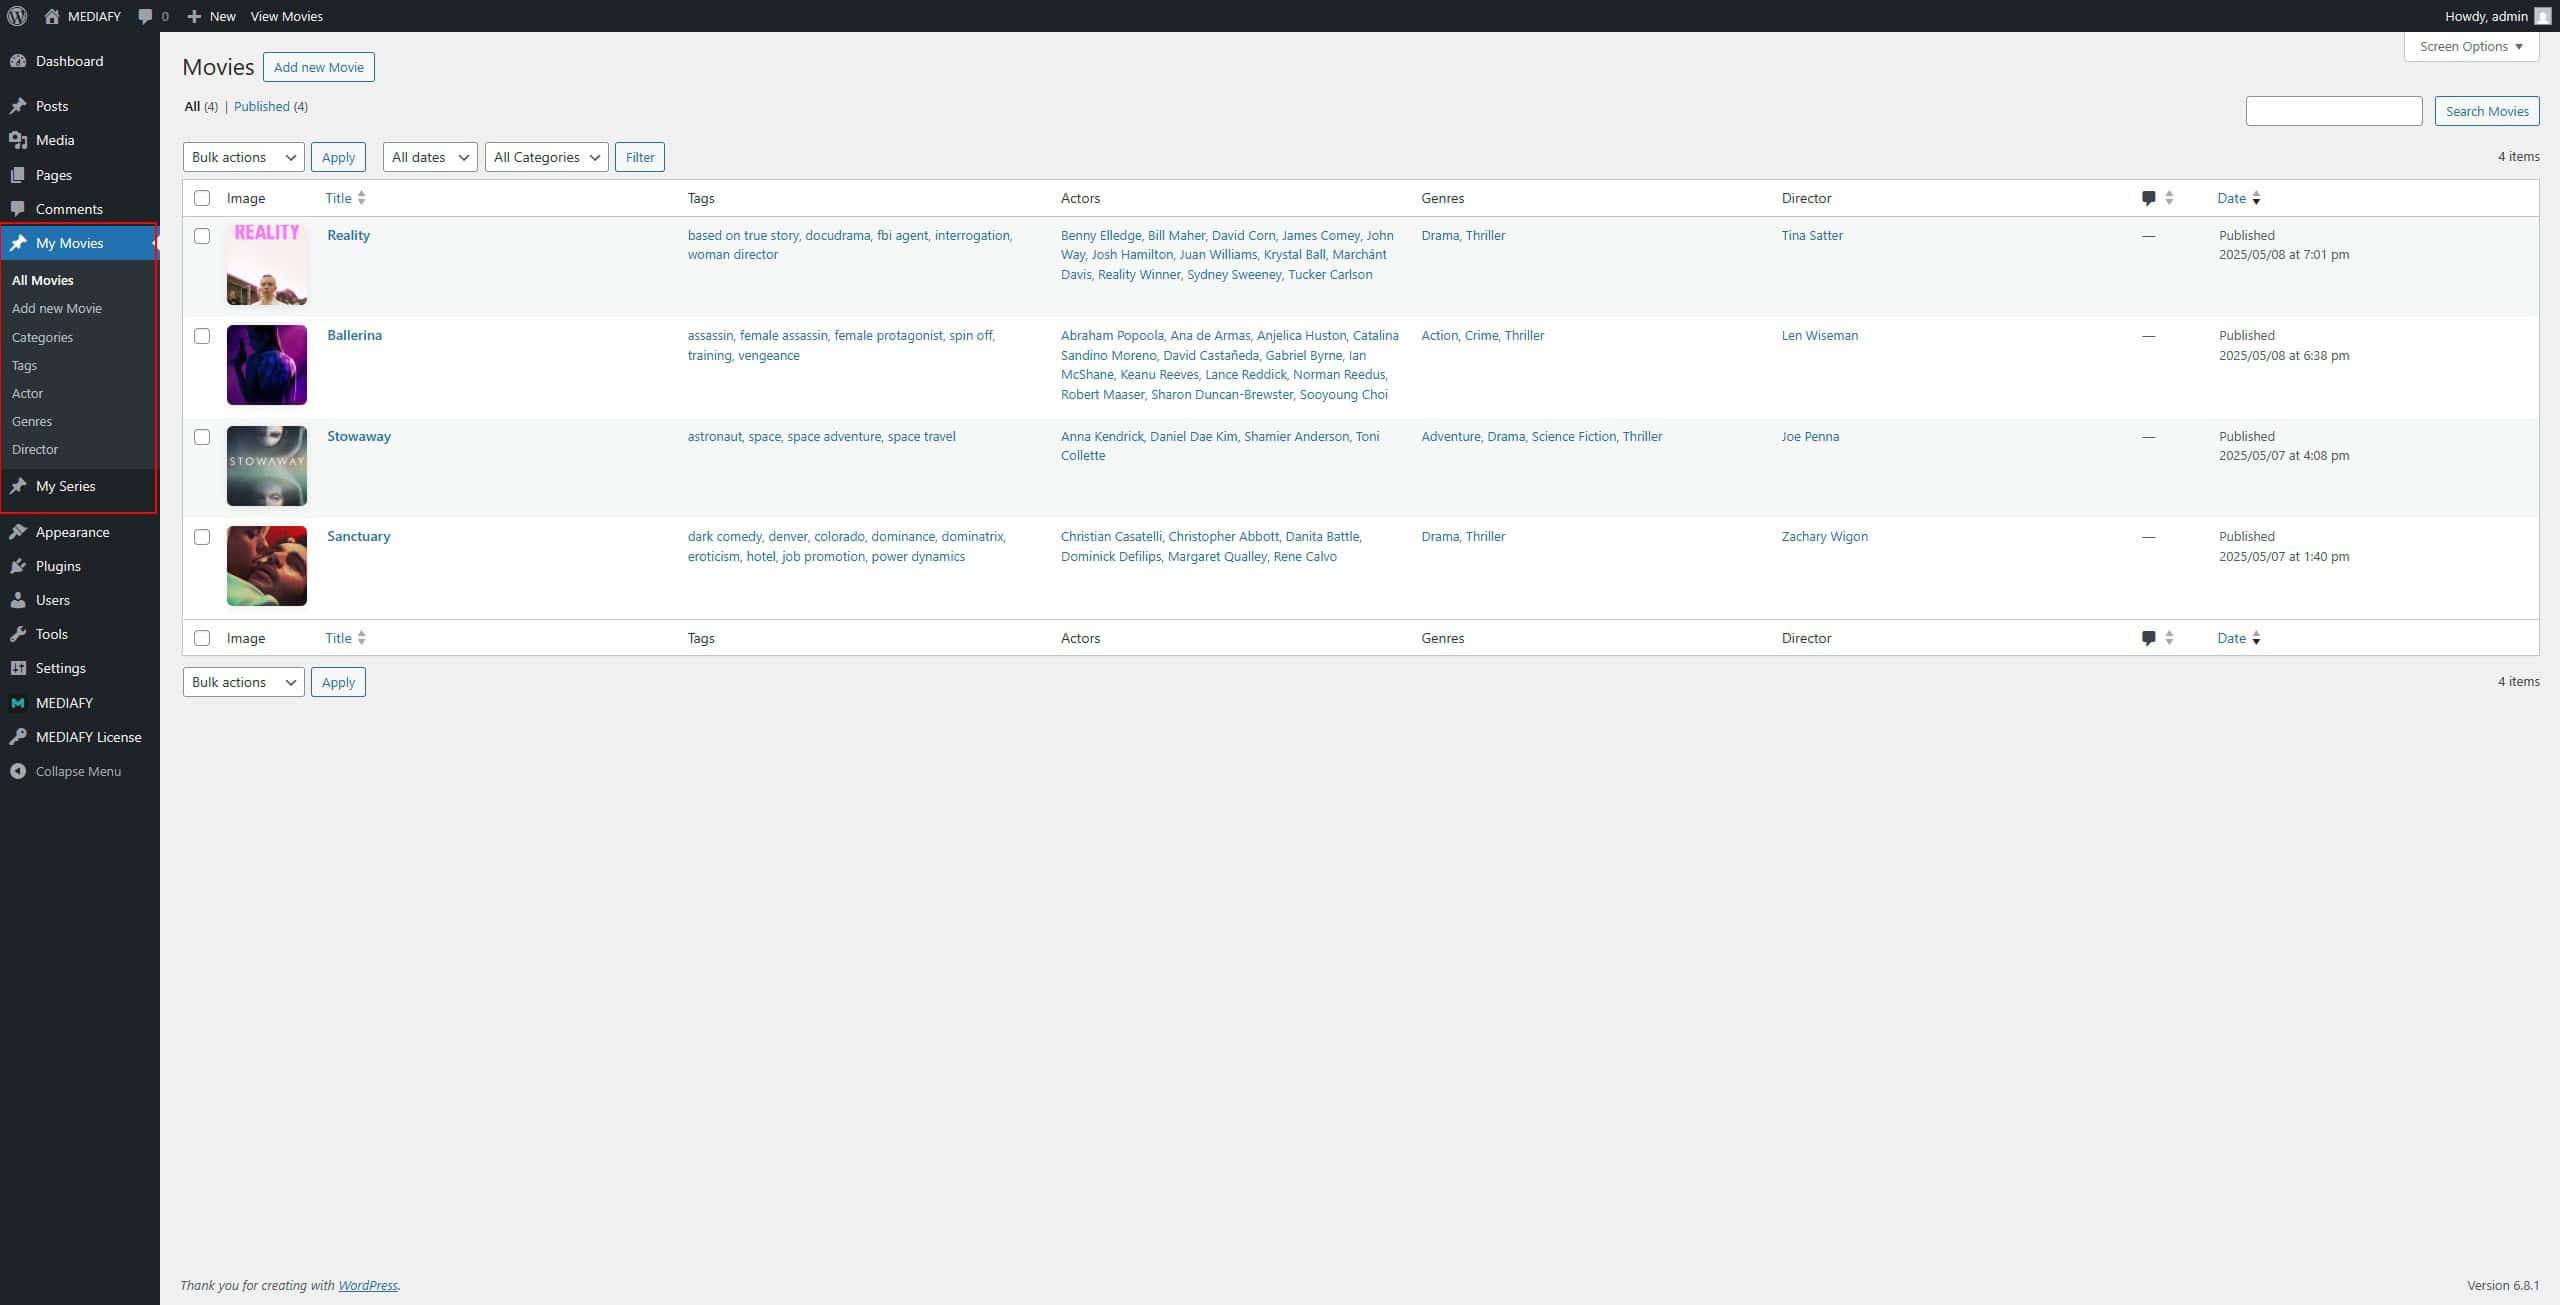Click the search movies input field

tap(2334, 111)
